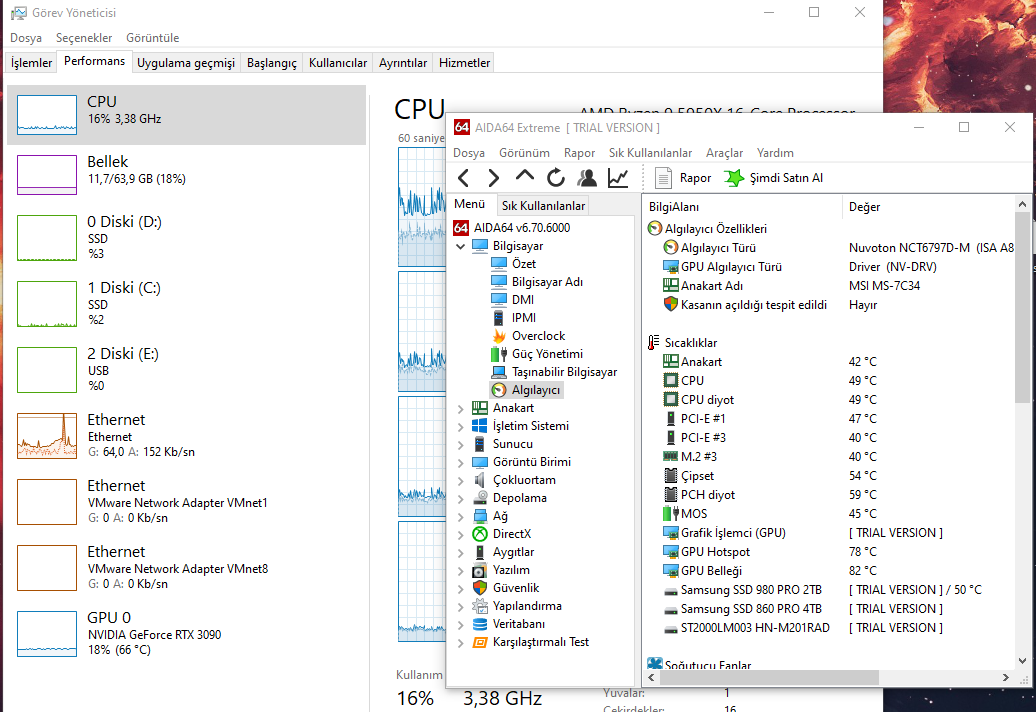1036x712 pixels.
Task: Click the AIDA64 refresh icon
Action: (x=556, y=178)
